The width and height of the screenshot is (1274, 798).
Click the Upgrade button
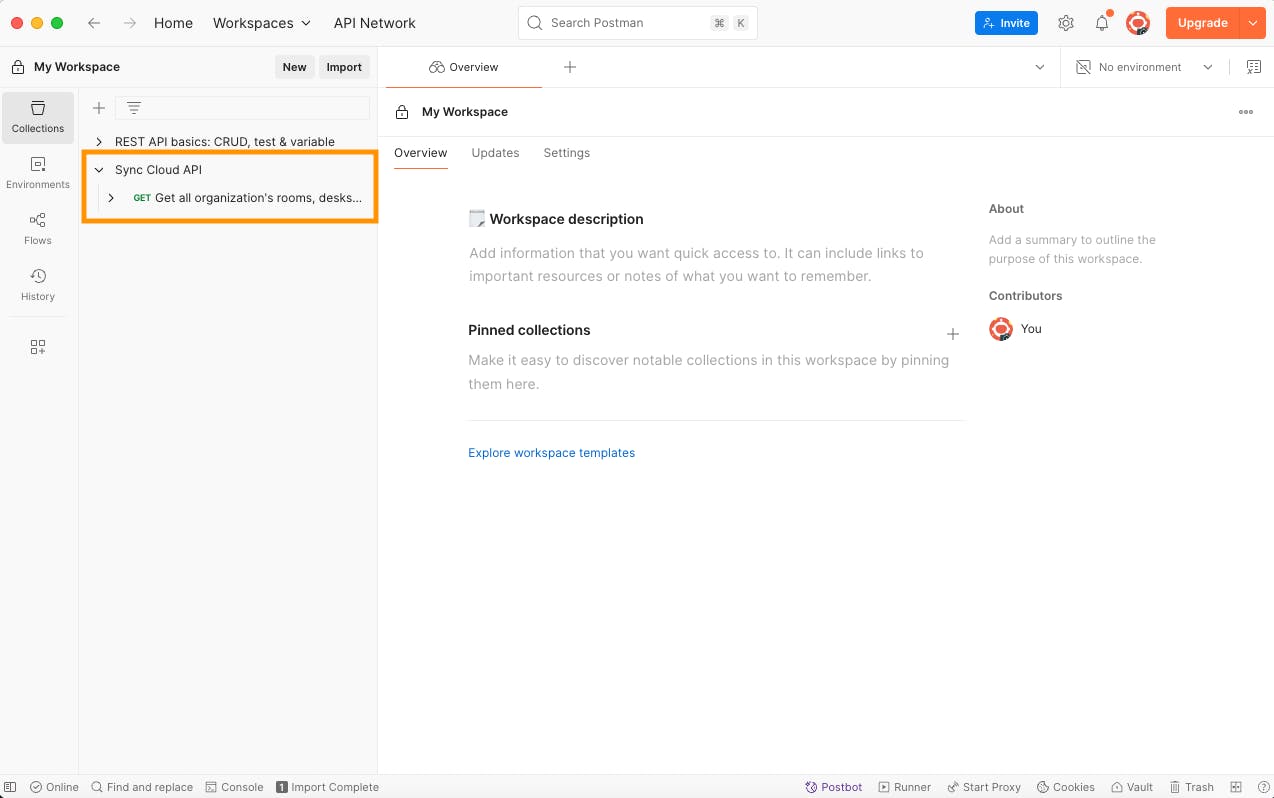tap(1202, 23)
